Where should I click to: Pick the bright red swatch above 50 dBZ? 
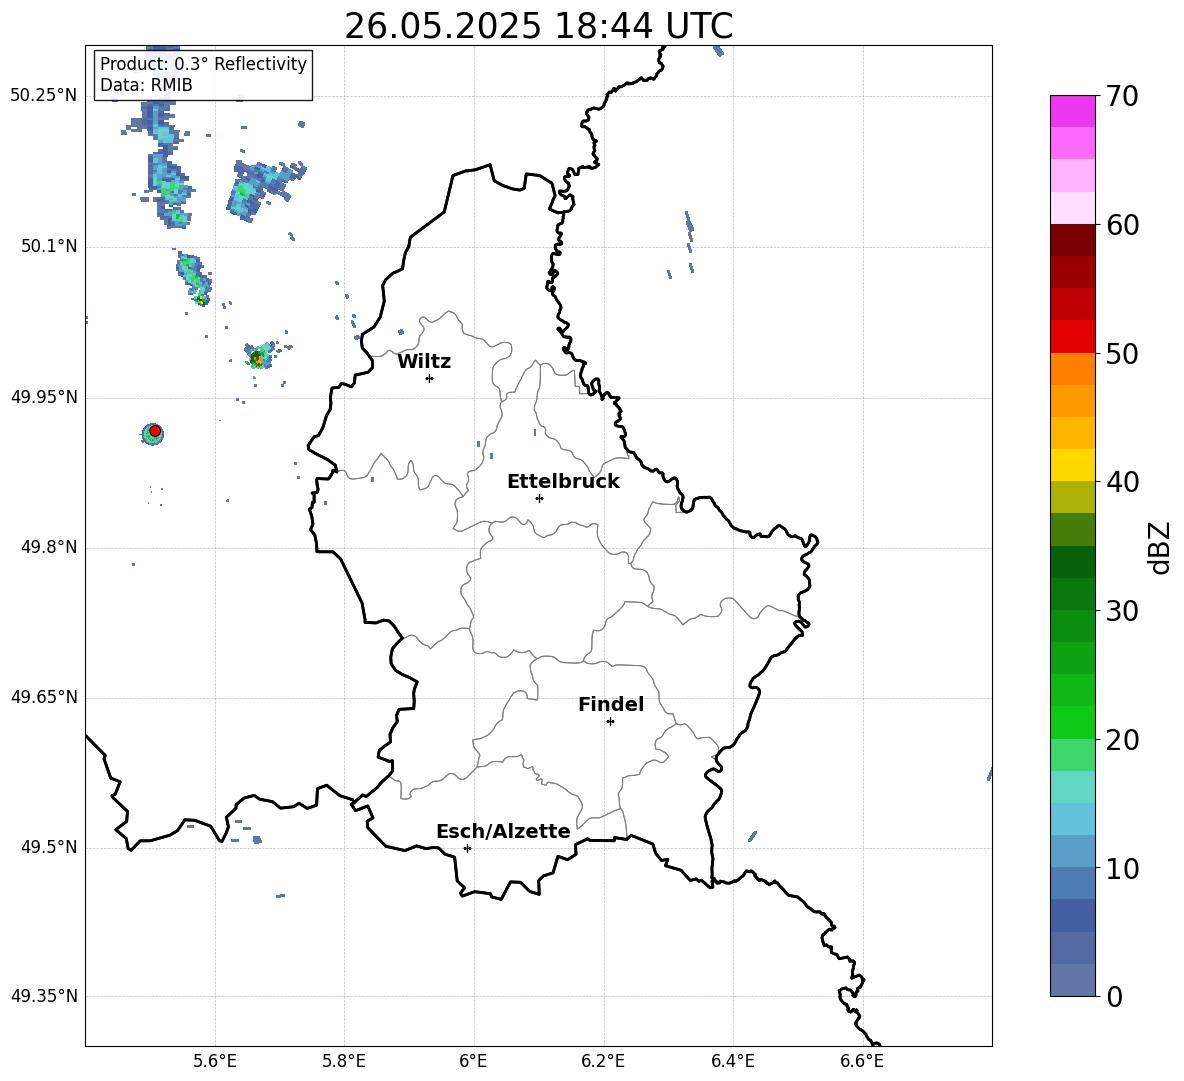pos(1073,337)
